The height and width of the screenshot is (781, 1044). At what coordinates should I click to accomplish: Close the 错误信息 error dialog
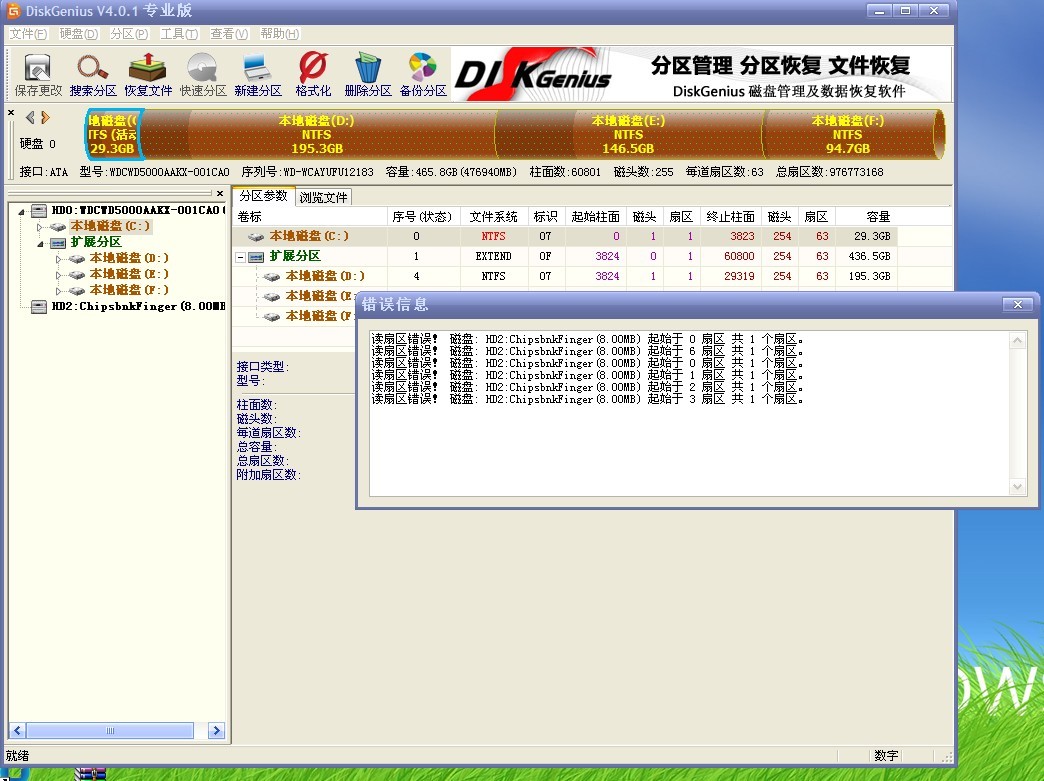[1017, 304]
